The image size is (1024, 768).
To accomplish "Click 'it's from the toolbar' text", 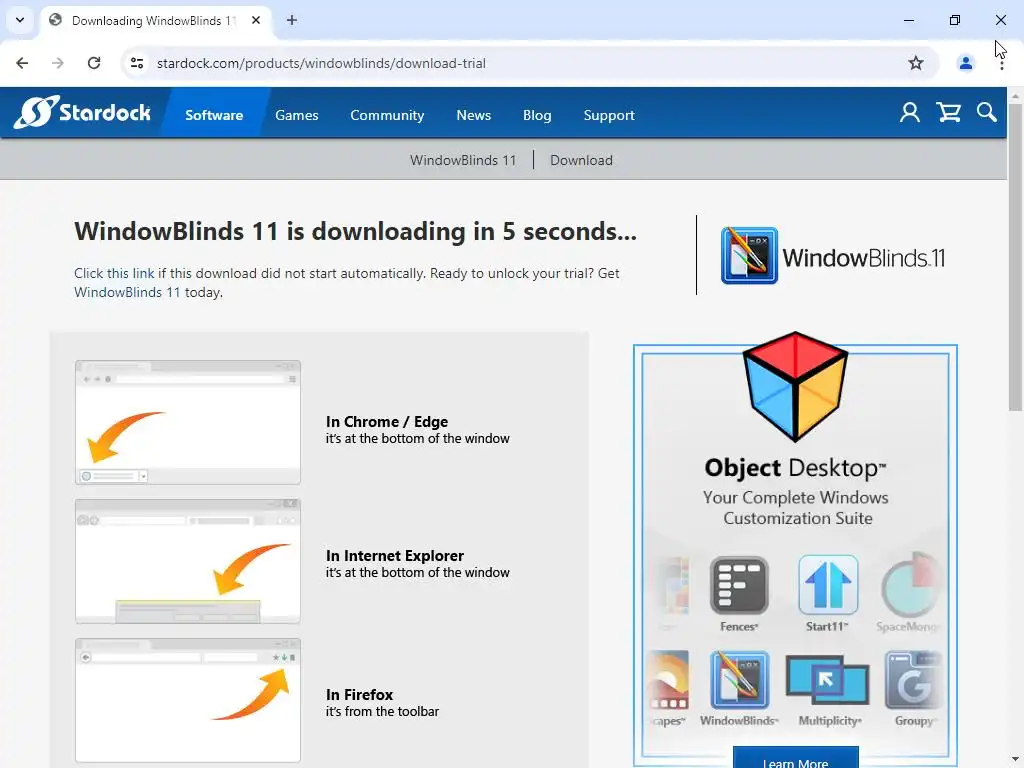I will click(x=382, y=711).
